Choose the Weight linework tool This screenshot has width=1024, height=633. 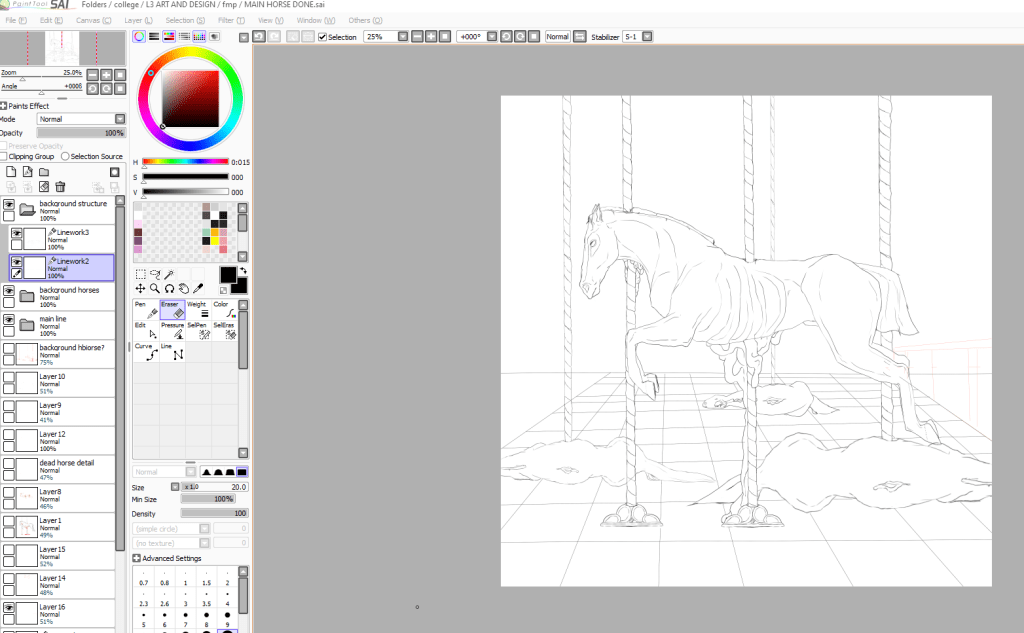click(x=200, y=310)
